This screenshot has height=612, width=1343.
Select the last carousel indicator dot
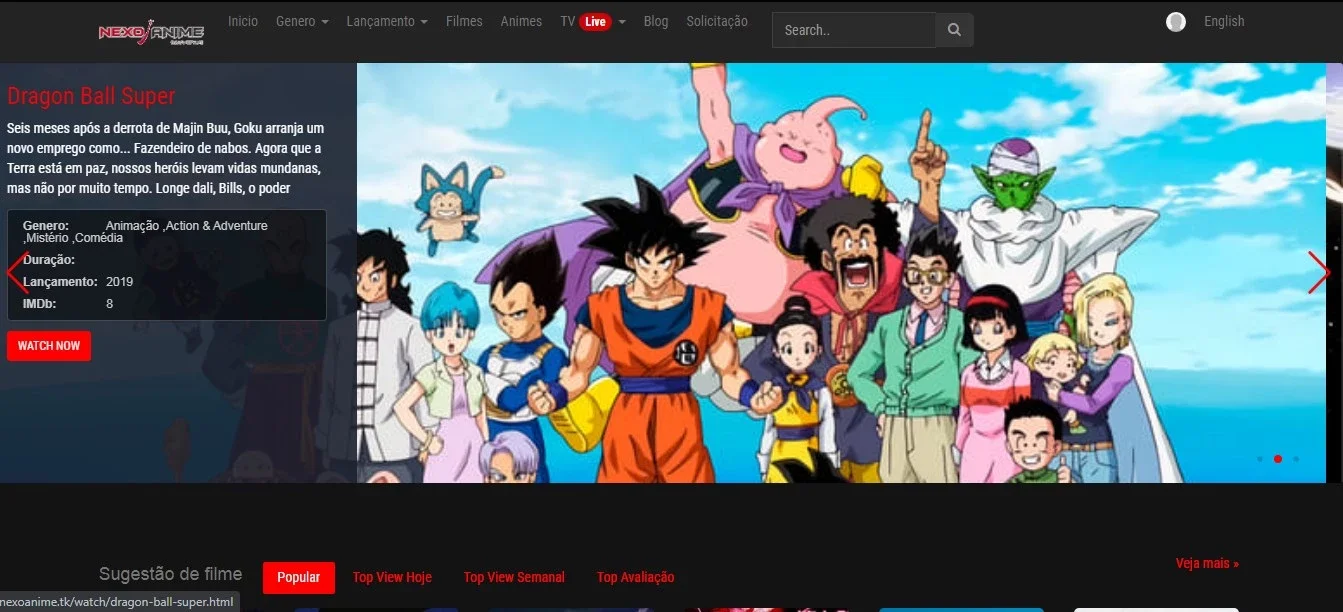(x=1296, y=459)
